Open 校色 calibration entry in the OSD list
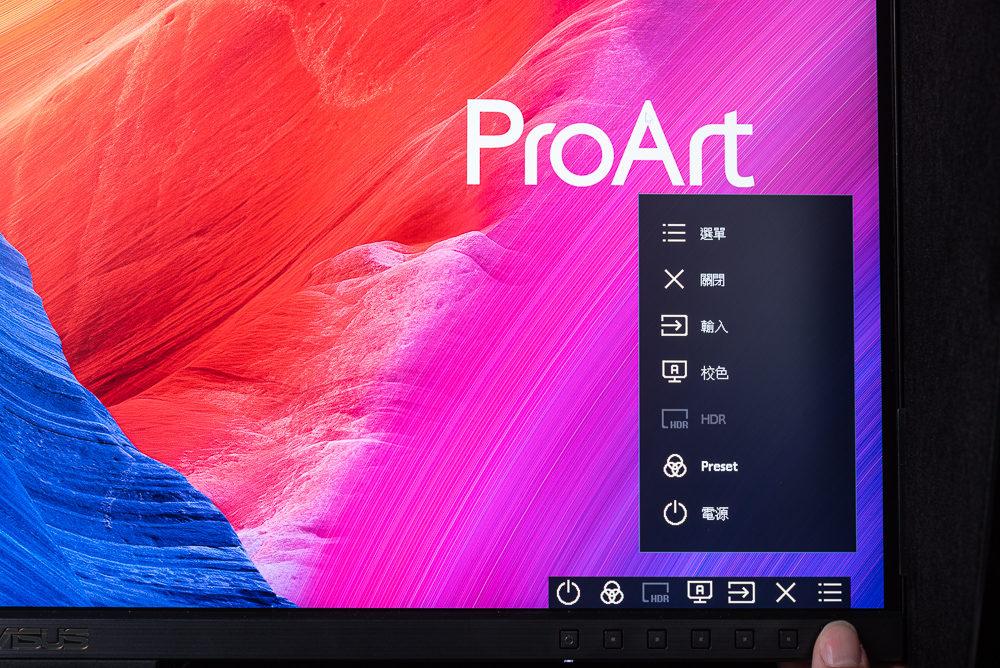 (x=714, y=373)
